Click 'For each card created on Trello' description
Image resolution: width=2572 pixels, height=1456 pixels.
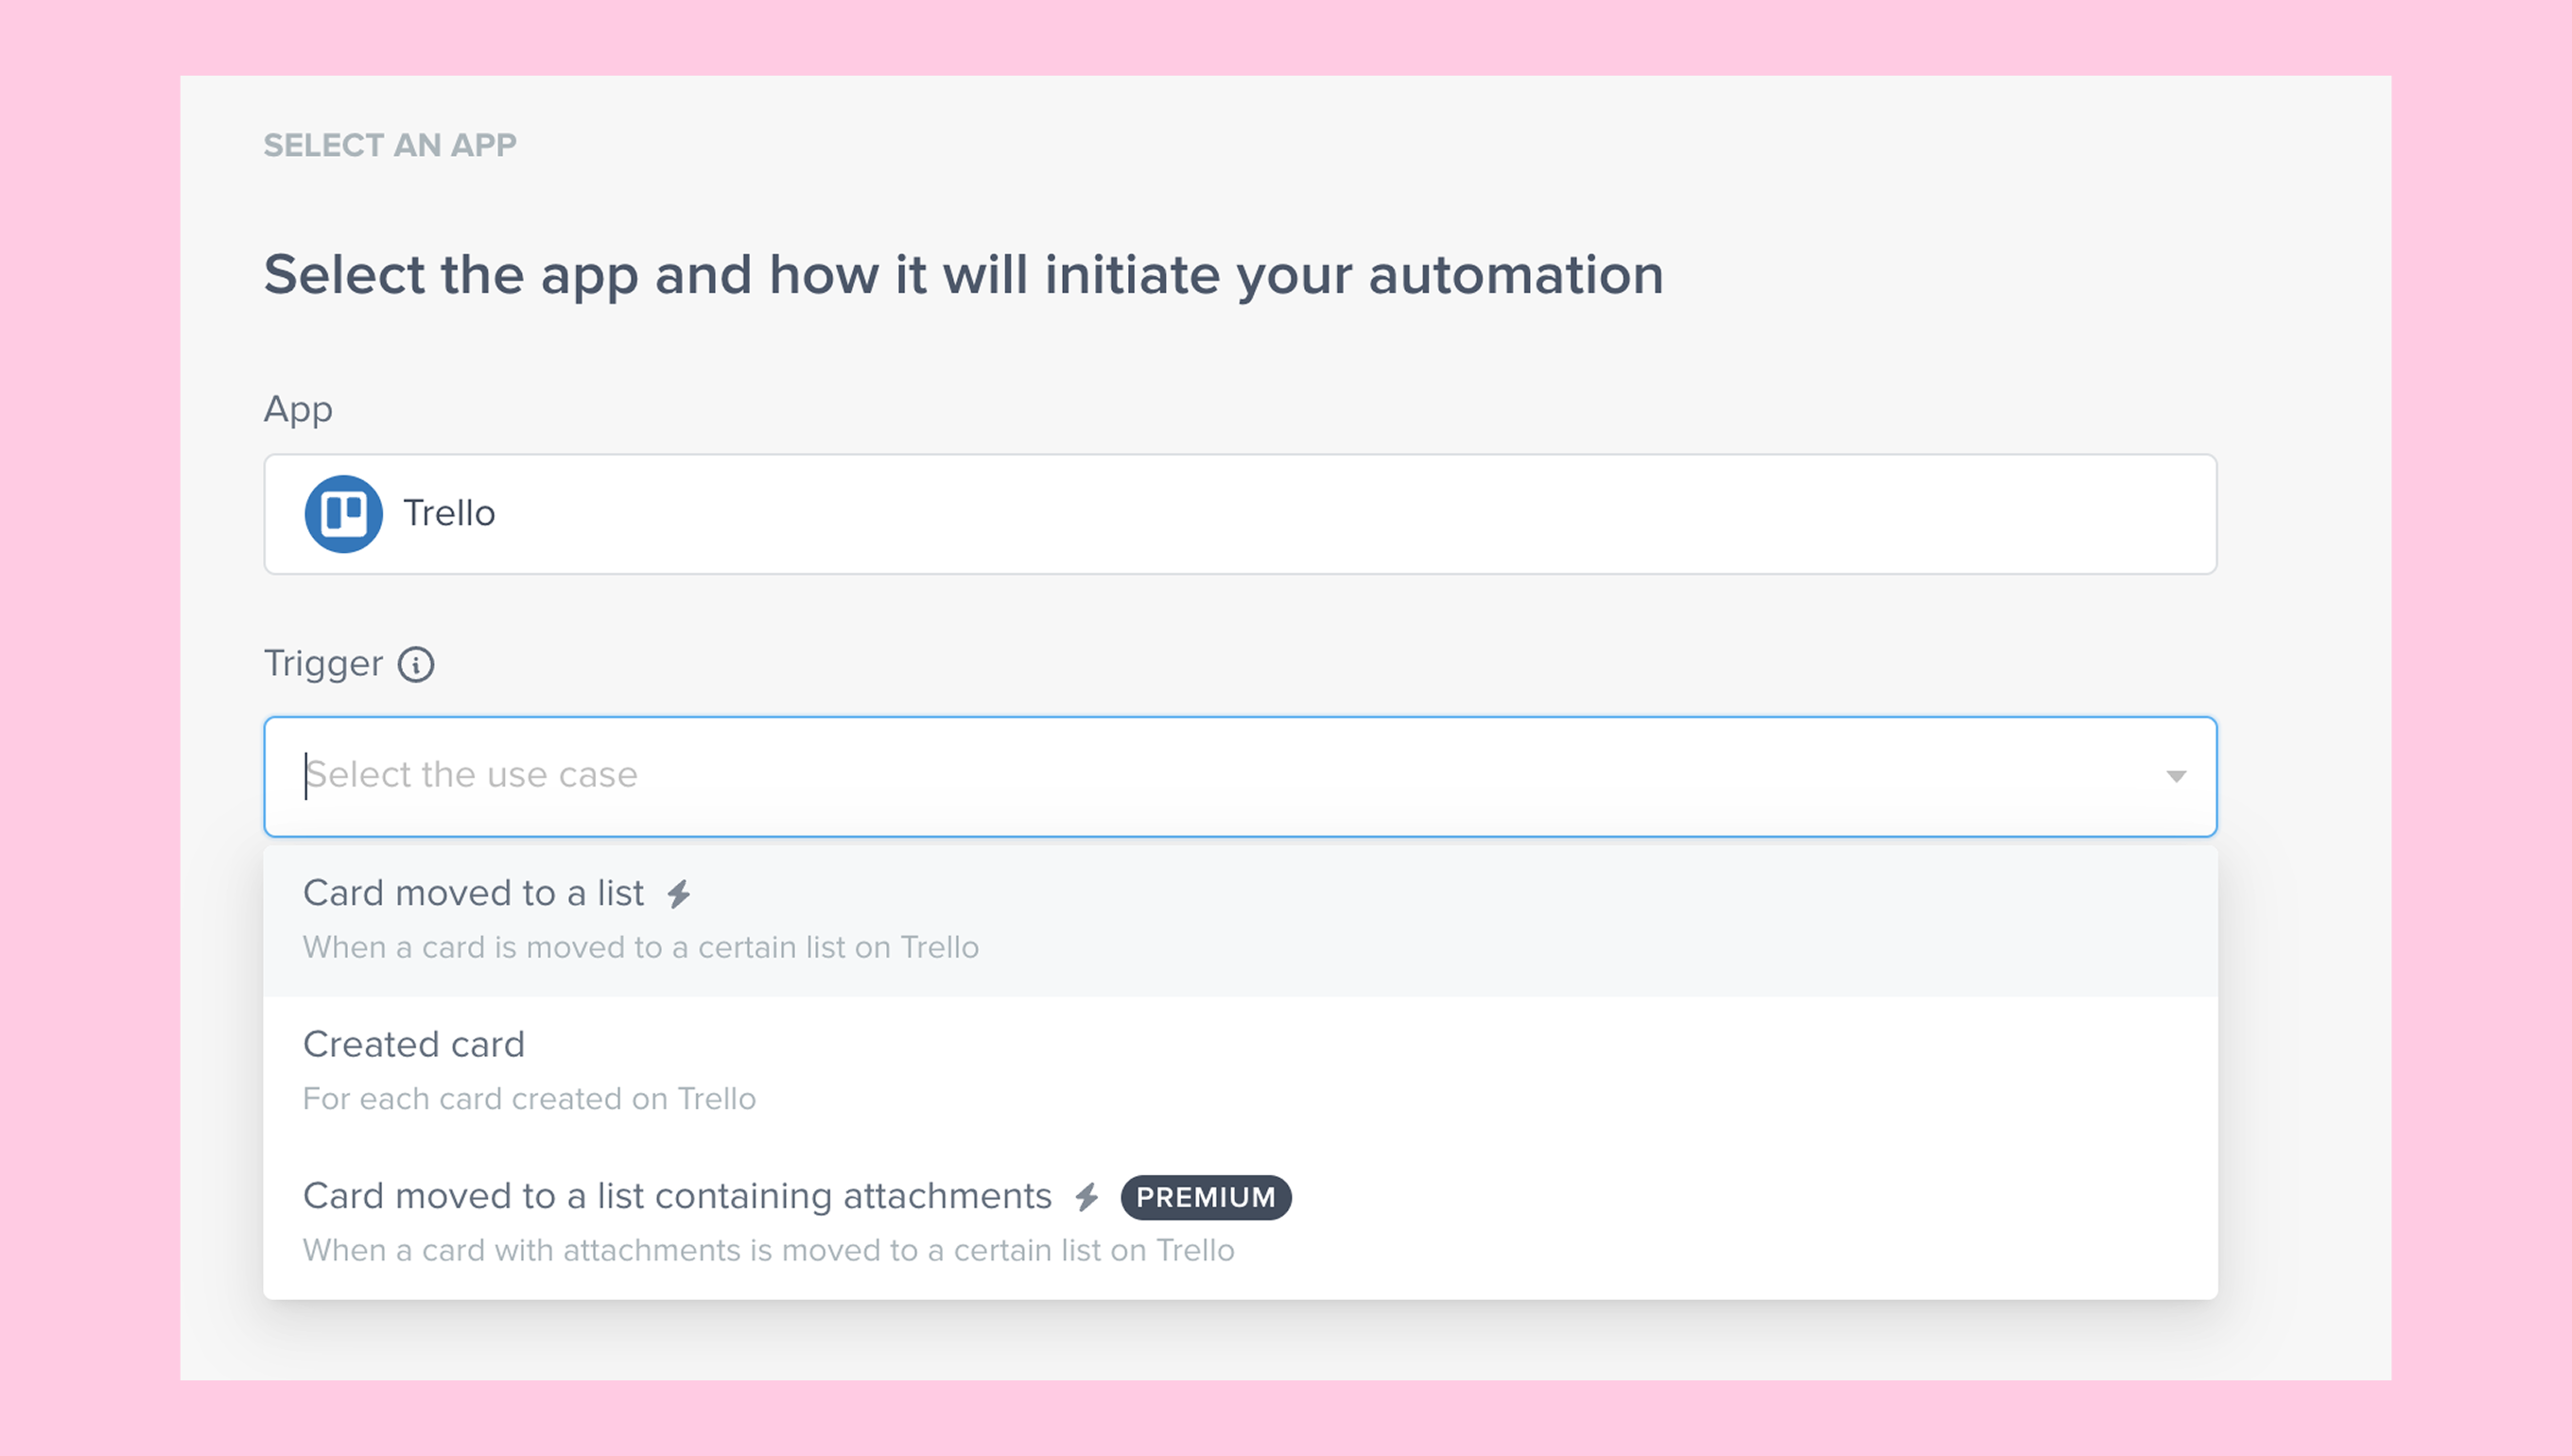click(x=529, y=1099)
